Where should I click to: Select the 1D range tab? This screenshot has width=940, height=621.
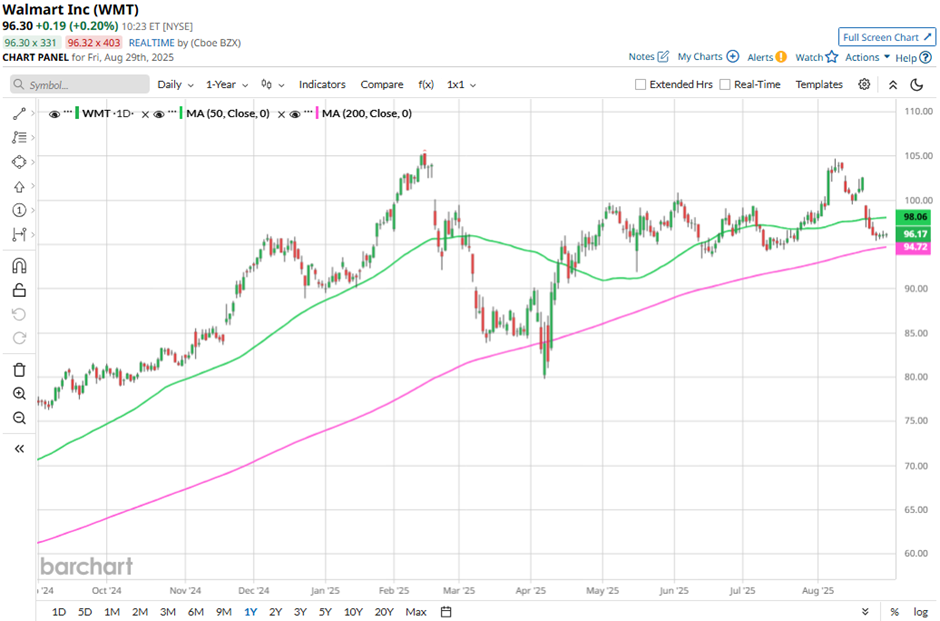(x=59, y=611)
